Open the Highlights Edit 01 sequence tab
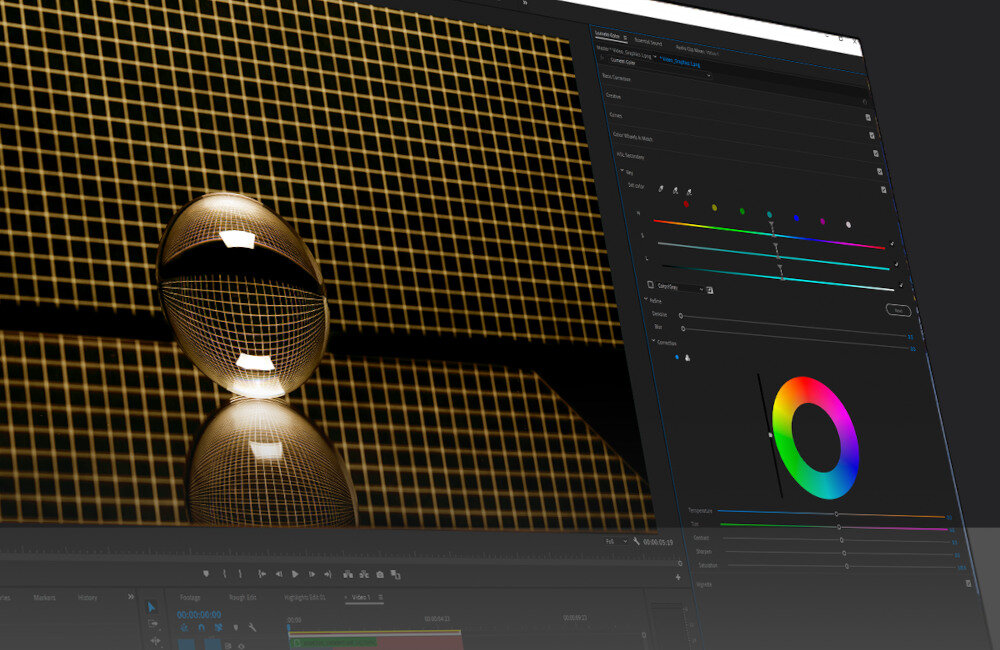1000x650 pixels. pyautogui.click(x=305, y=597)
